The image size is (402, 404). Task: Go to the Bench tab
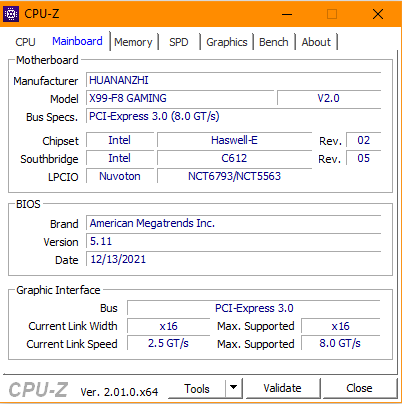[x=274, y=42]
